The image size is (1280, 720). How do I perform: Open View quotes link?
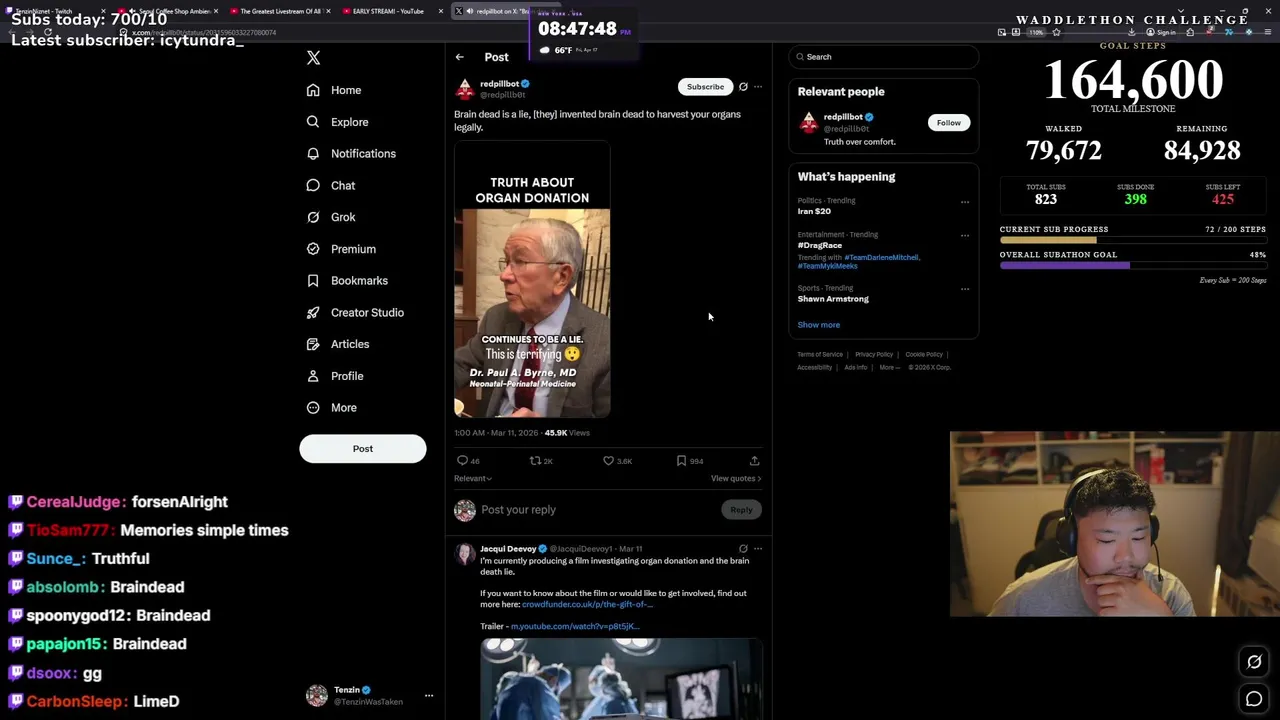[736, 479]
